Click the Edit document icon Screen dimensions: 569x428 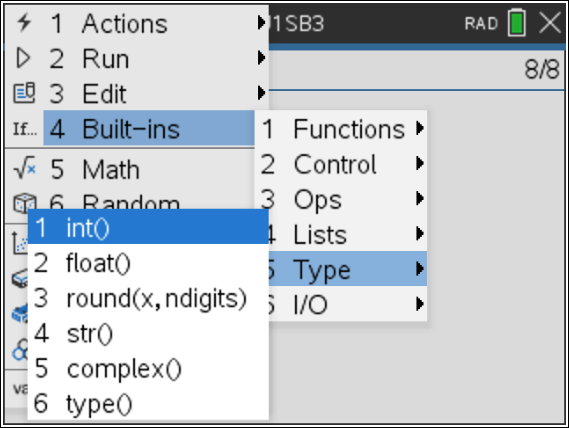(x=24, y=93)
